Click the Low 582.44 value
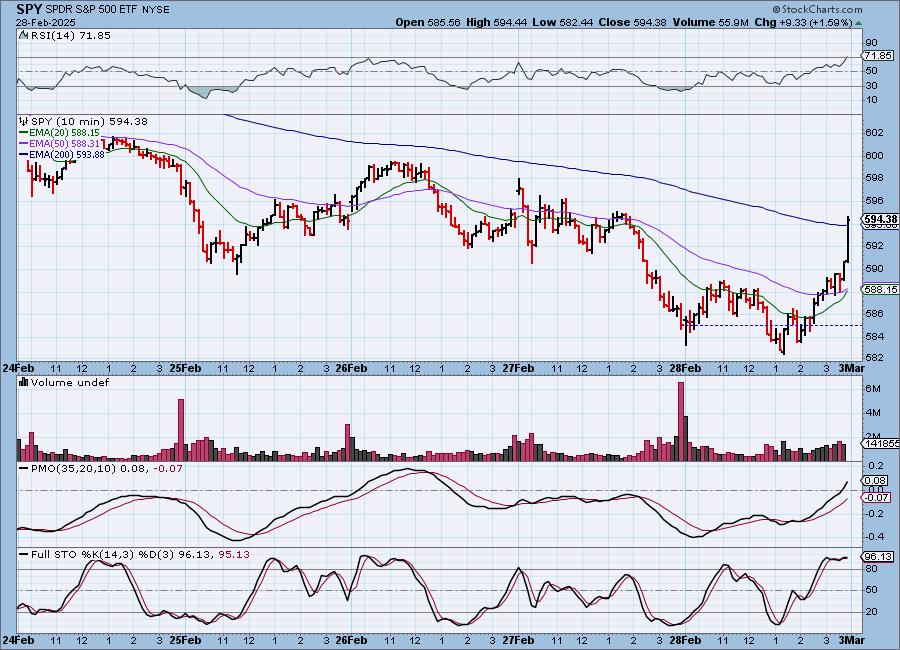900x650 pixels. (x=562, y=22)
